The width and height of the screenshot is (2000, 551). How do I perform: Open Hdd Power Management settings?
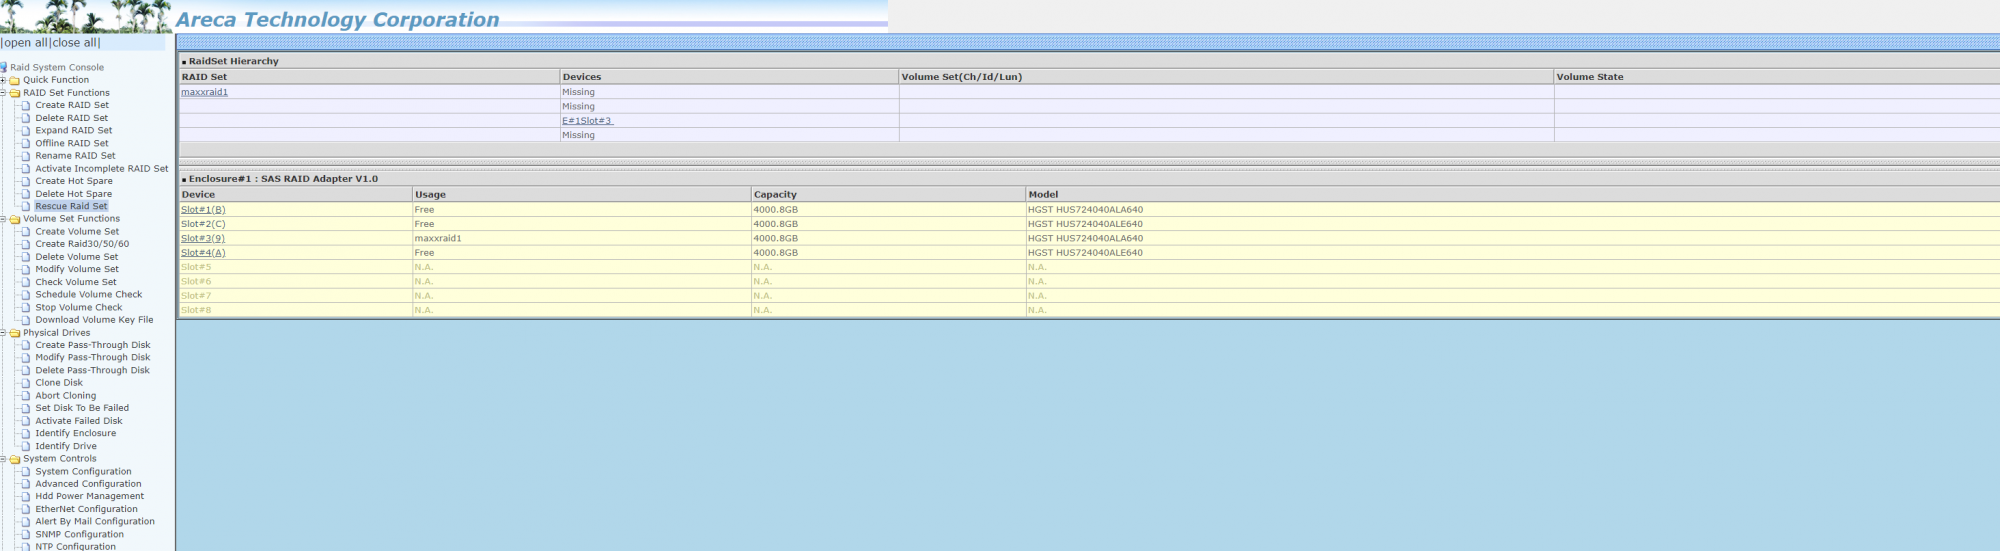pos(90,496)
